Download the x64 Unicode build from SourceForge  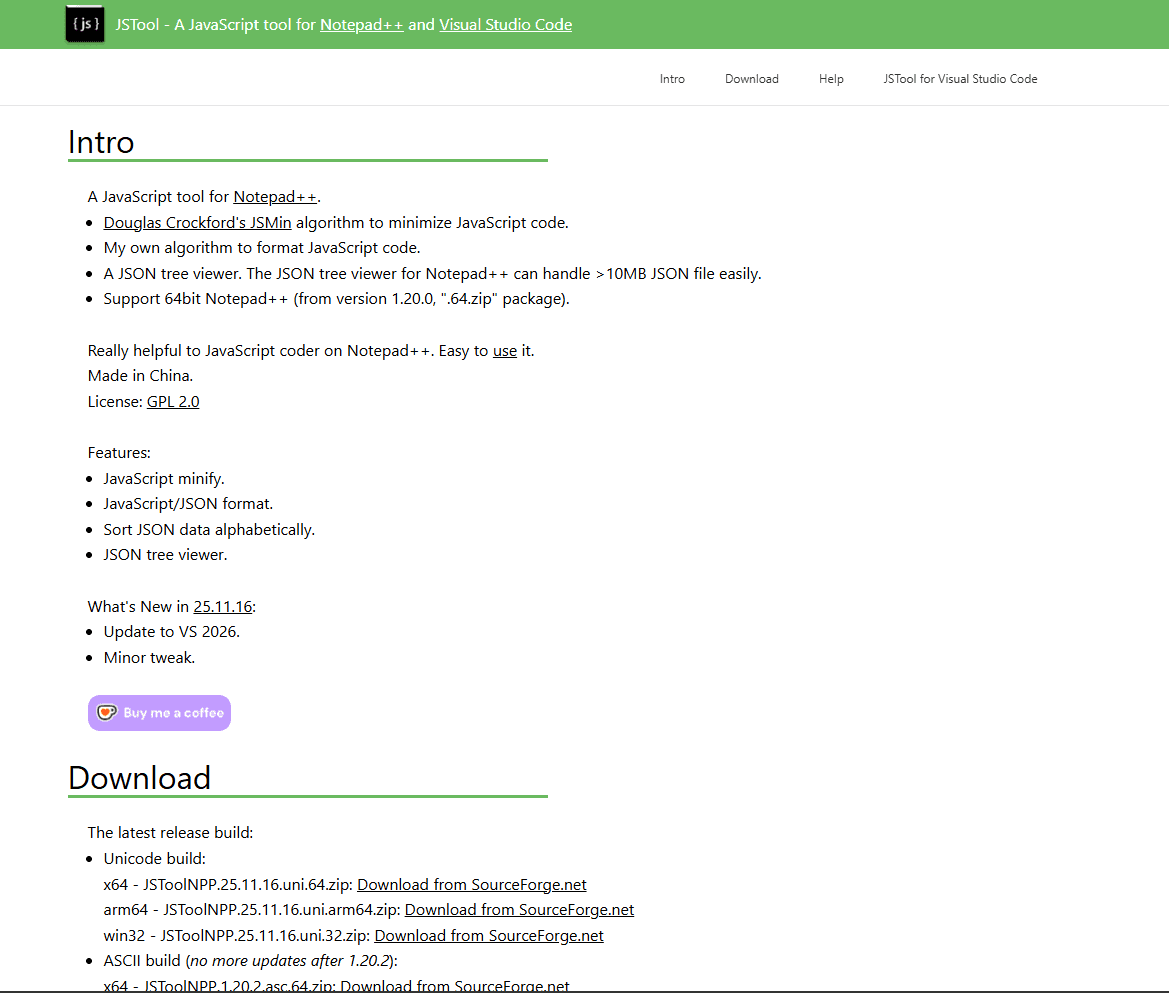pyautogui.click(x=472, y=884)
